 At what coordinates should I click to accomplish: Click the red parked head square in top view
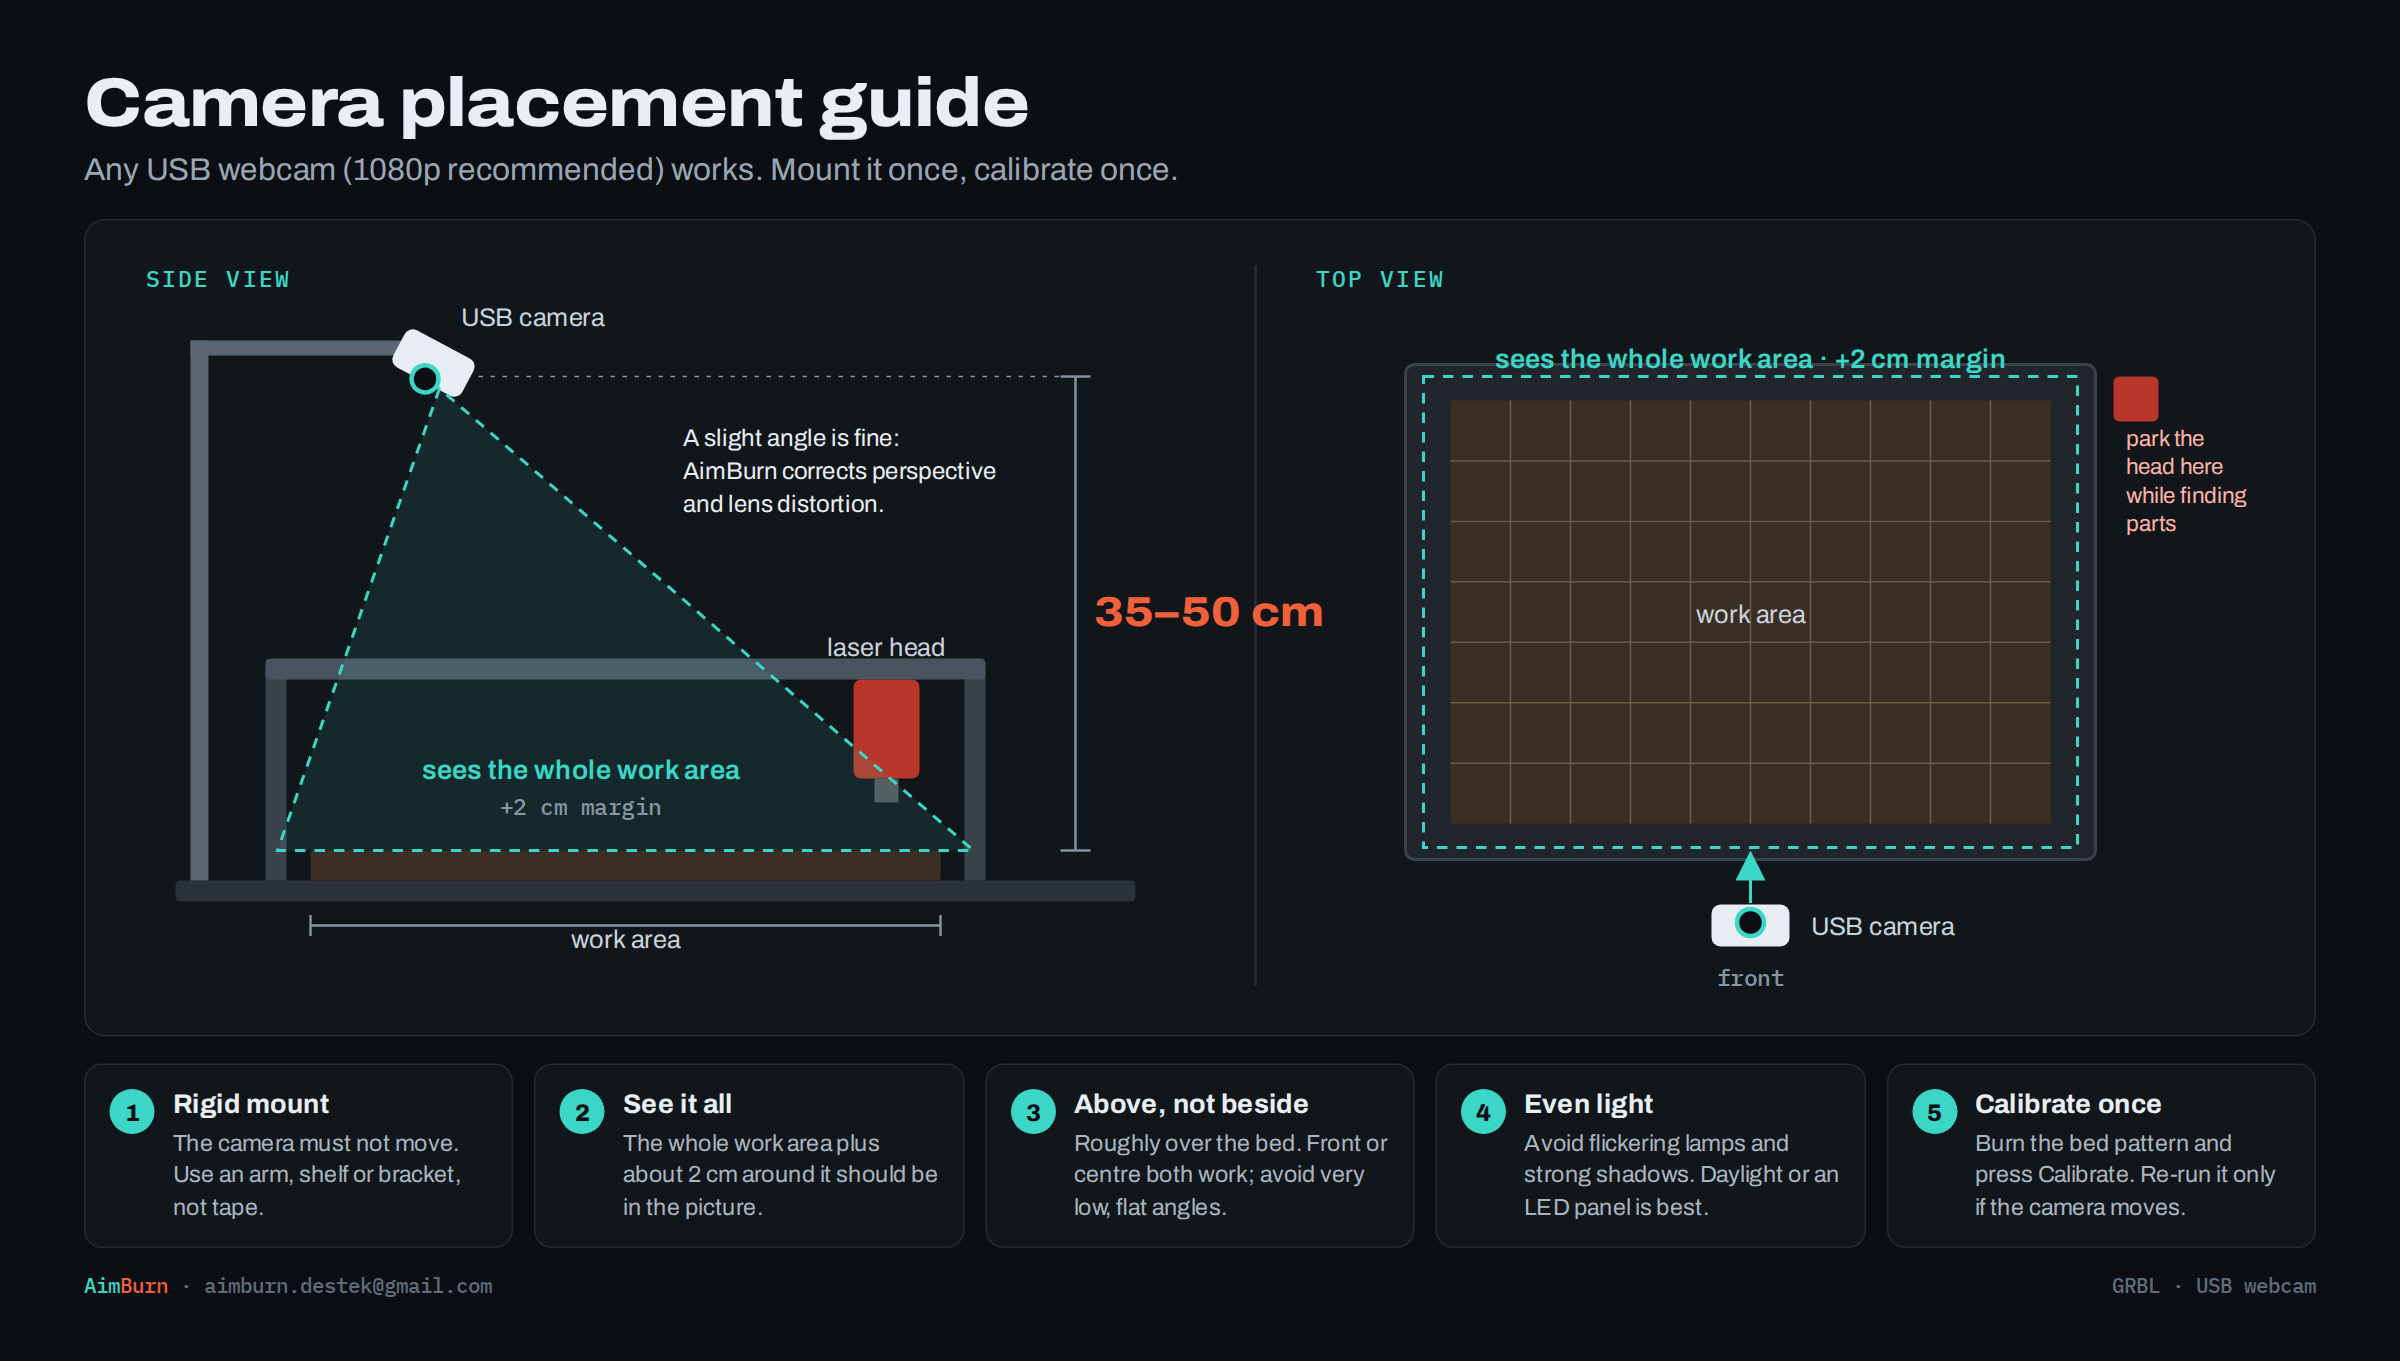point(2135,399)
